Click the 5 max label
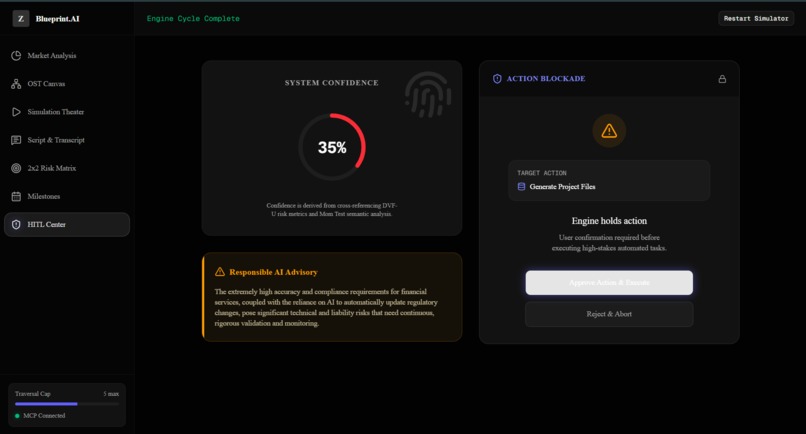The image size is (806, 434). pyautogui.click(x=111, y=394)
